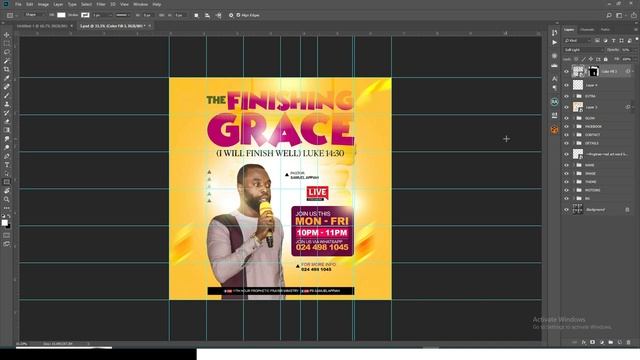The image size is (640, 360).
Task: Hide the Color Fill 1 layer
Action: 566,71
